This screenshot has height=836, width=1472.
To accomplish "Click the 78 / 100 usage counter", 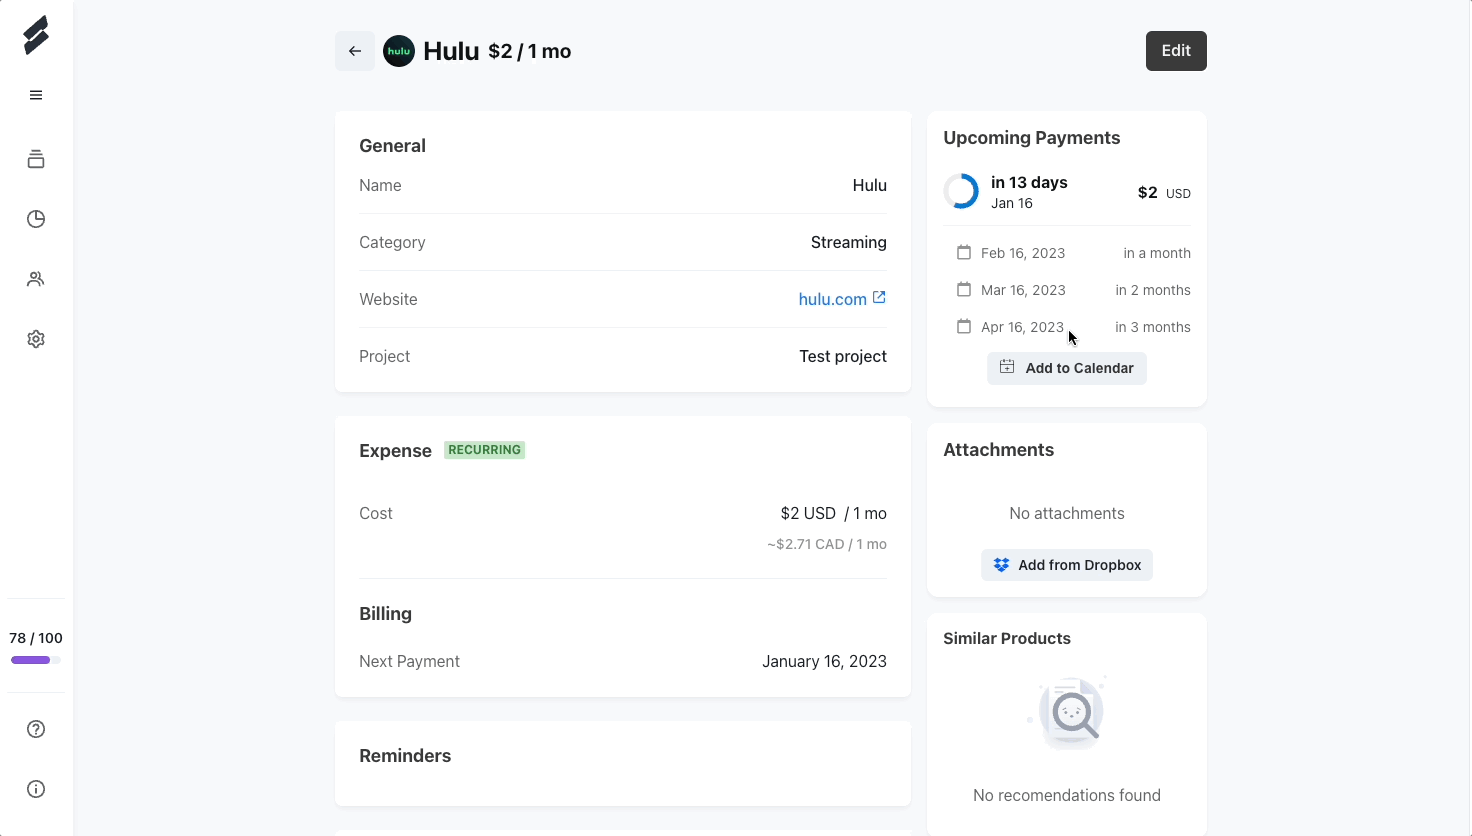I will 36,638.
